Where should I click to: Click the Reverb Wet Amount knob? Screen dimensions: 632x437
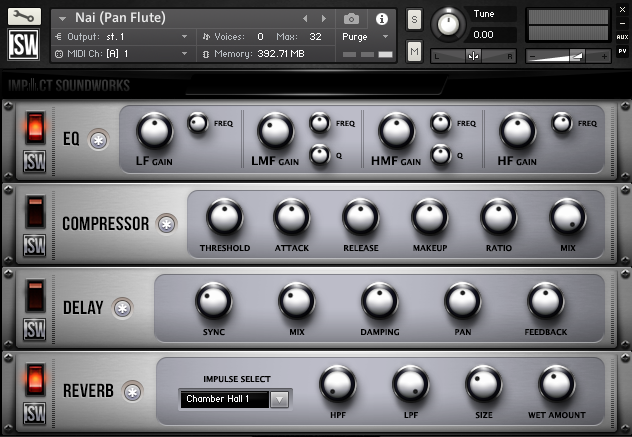(x=557, y=384)
